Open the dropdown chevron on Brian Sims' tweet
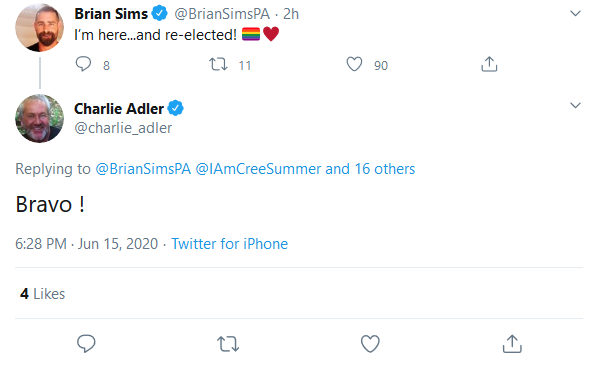Viewport: 598px width, 367px height. pos(575,13)
